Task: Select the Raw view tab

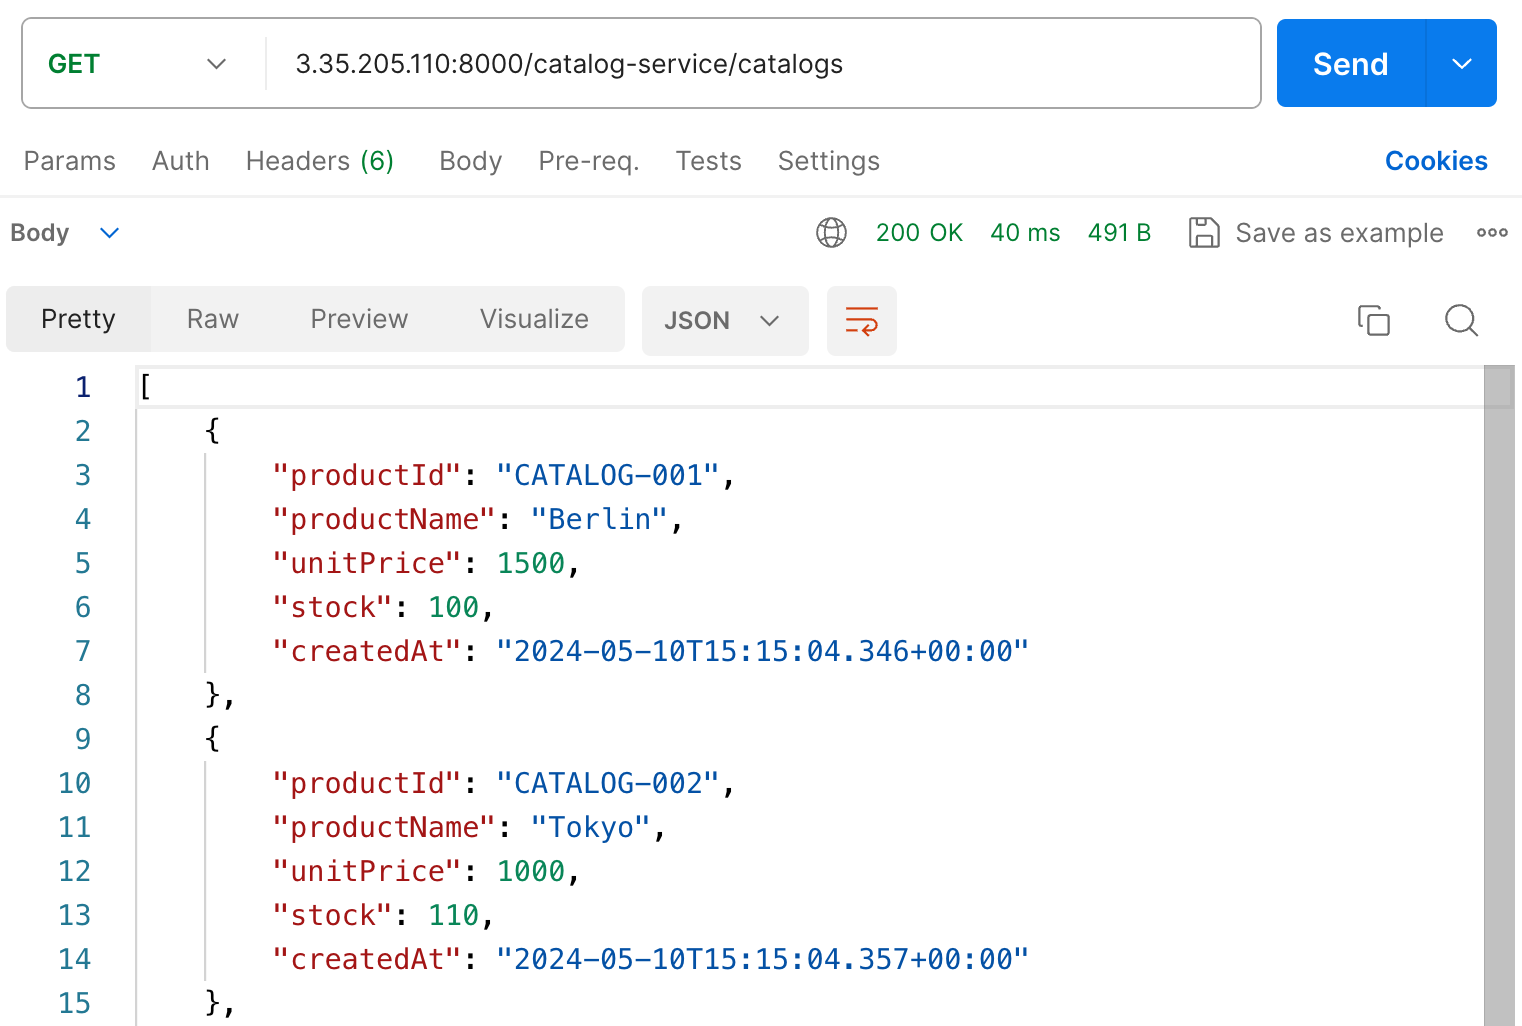Action: [x=213, y=319]
